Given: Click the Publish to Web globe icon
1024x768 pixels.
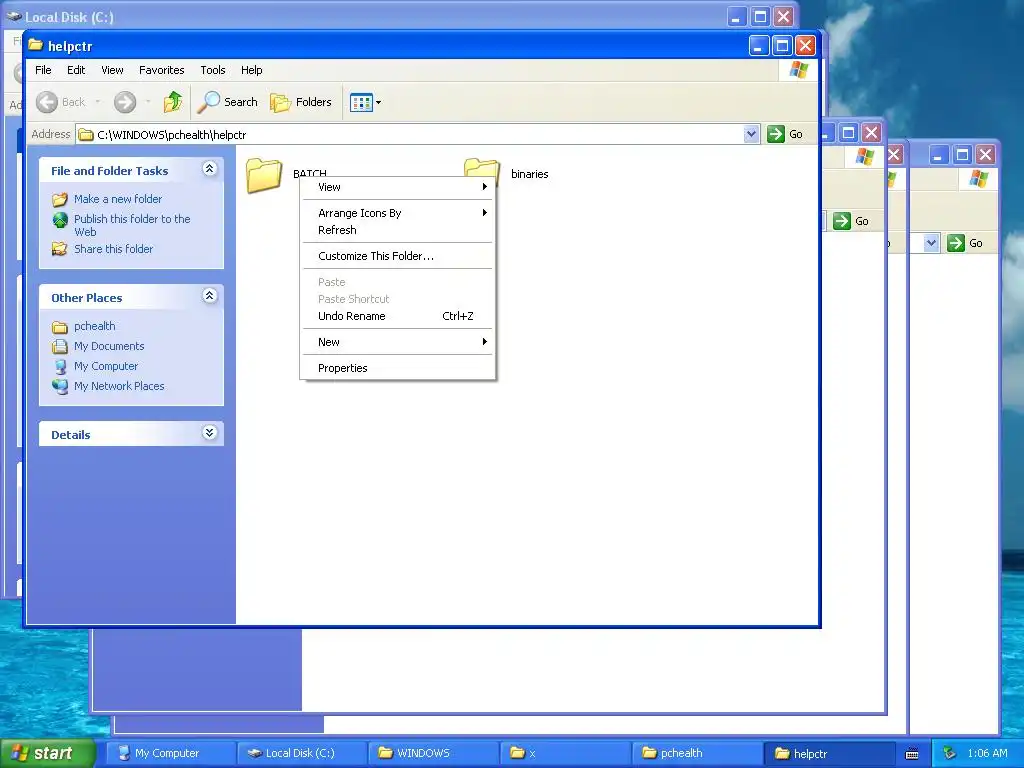Looking at the screenshot, I should (x=60, y=220).
